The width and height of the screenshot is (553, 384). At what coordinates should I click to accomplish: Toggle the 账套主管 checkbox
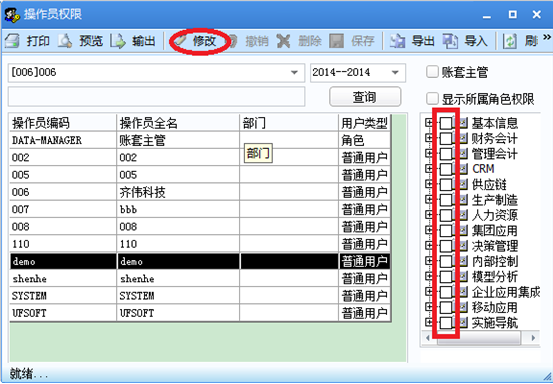coord(432,72)
